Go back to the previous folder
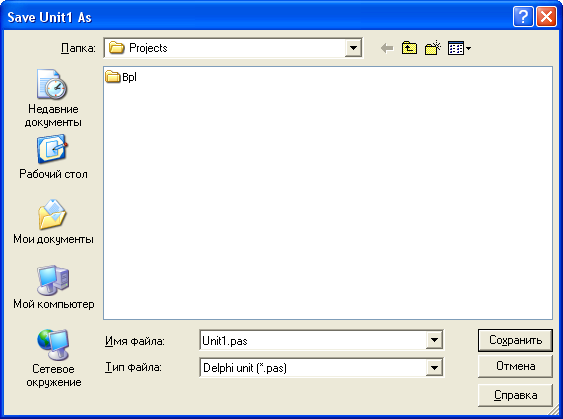 pos(387,48)
